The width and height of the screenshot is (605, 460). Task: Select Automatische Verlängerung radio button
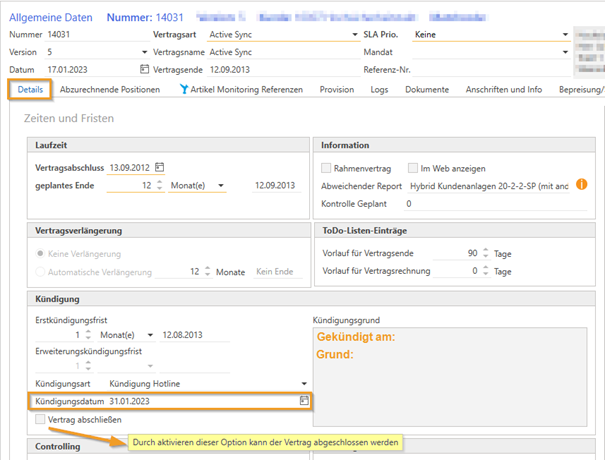coord(41,272)
